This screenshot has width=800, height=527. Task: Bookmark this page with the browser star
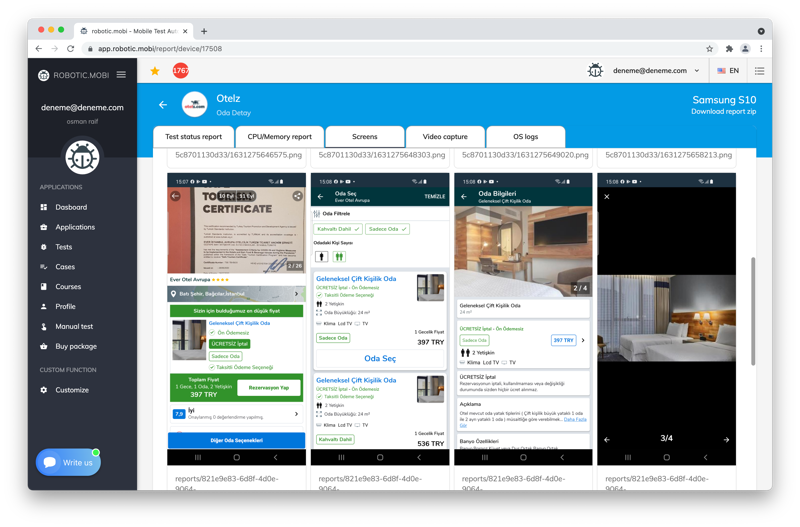[x=709, y=48]
